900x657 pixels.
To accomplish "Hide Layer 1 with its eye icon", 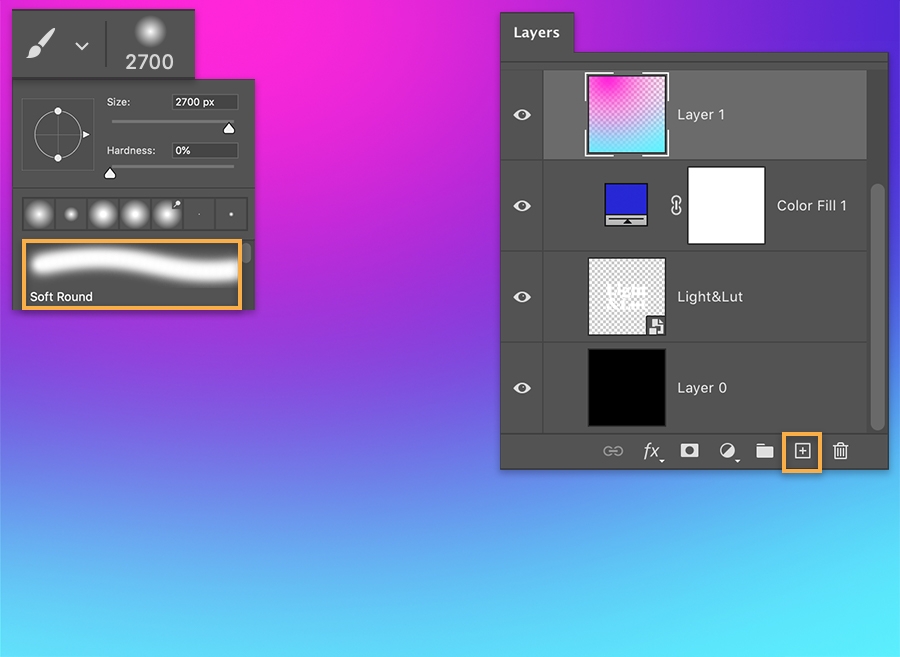I will pos(521,114).
